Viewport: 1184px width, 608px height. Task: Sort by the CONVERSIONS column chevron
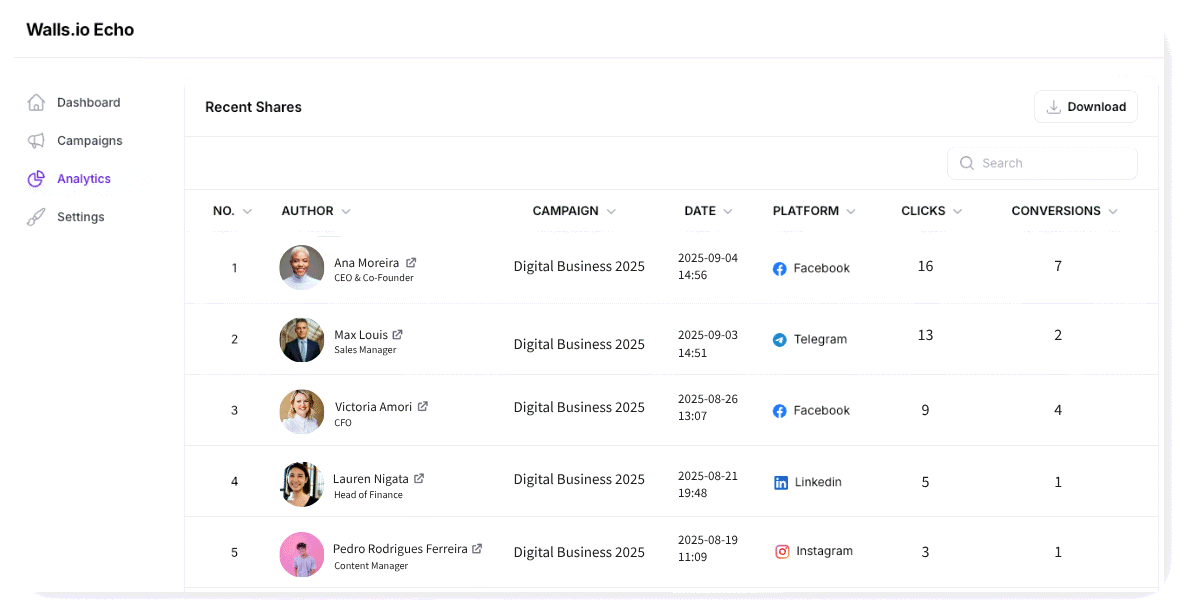[1113, 211]
